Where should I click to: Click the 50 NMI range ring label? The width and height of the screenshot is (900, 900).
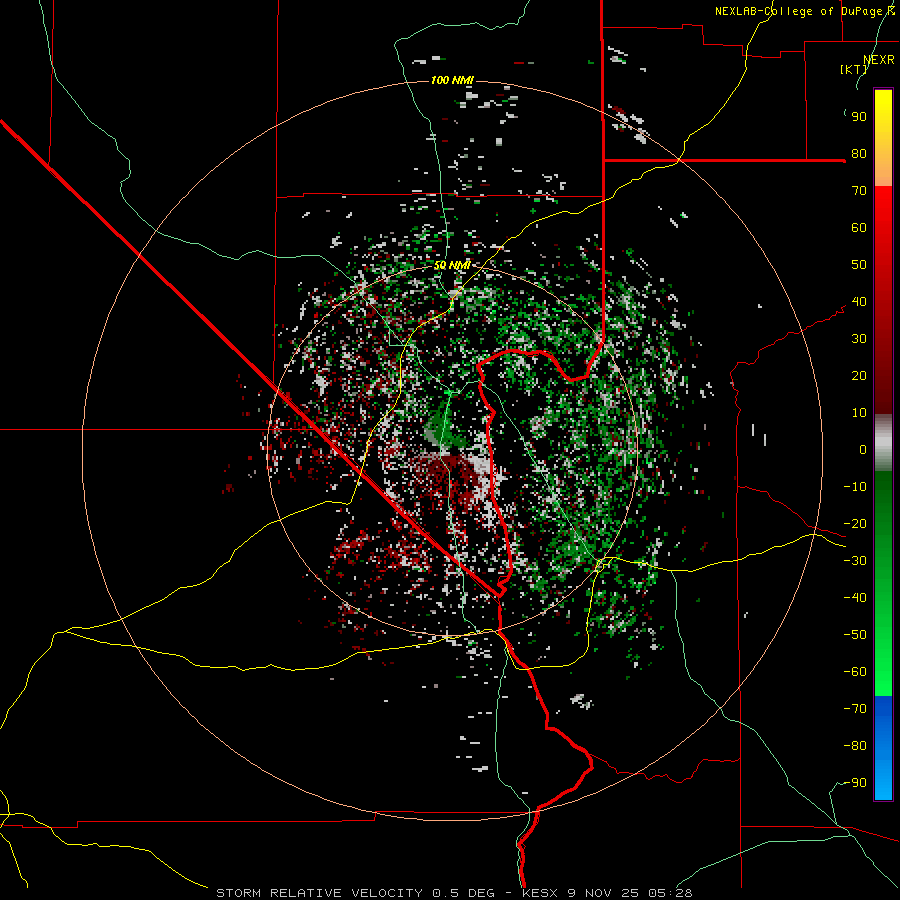452,265
